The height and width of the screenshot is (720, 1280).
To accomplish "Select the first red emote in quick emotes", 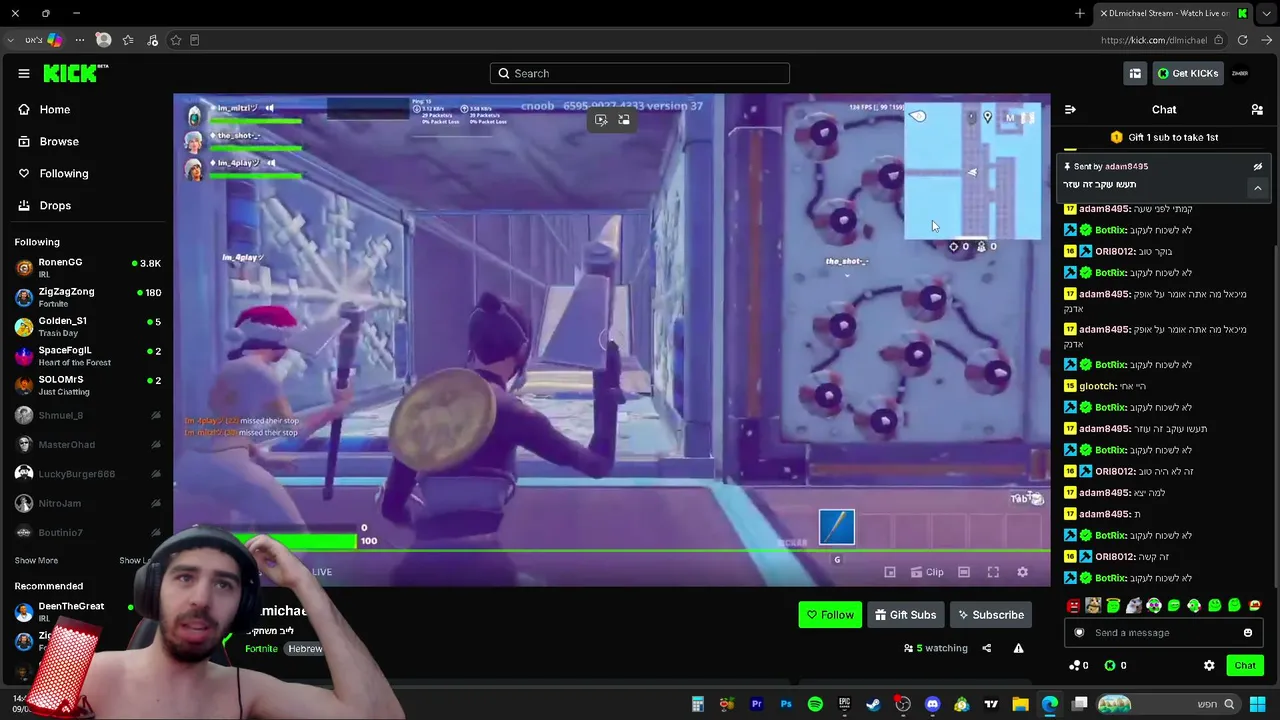I will coord(1073,605).
